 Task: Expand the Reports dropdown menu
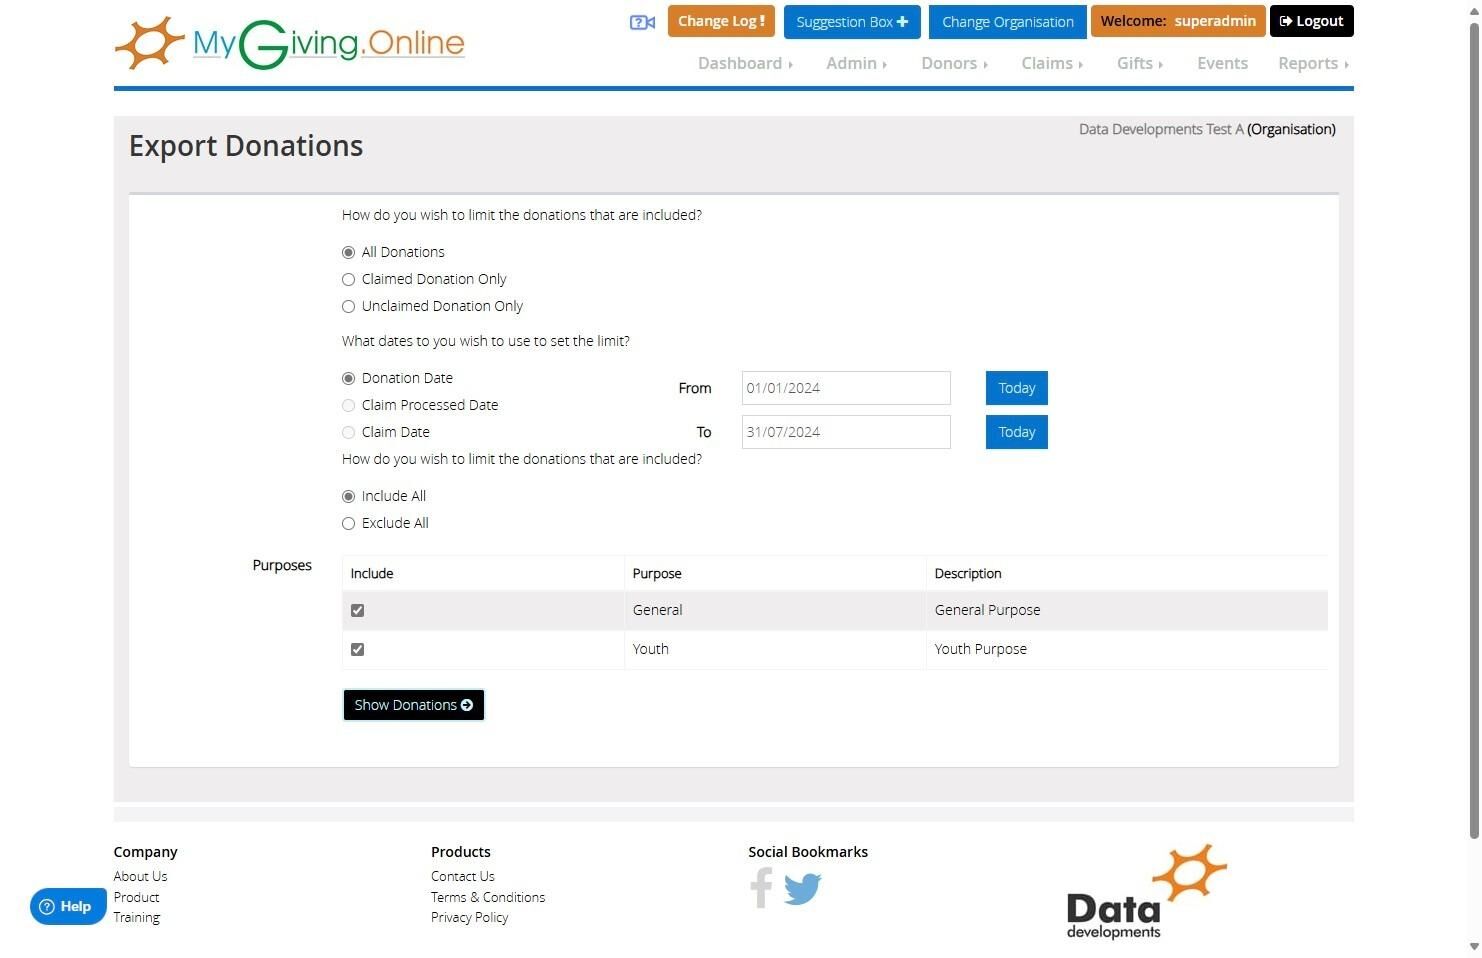pos(1313,63)
